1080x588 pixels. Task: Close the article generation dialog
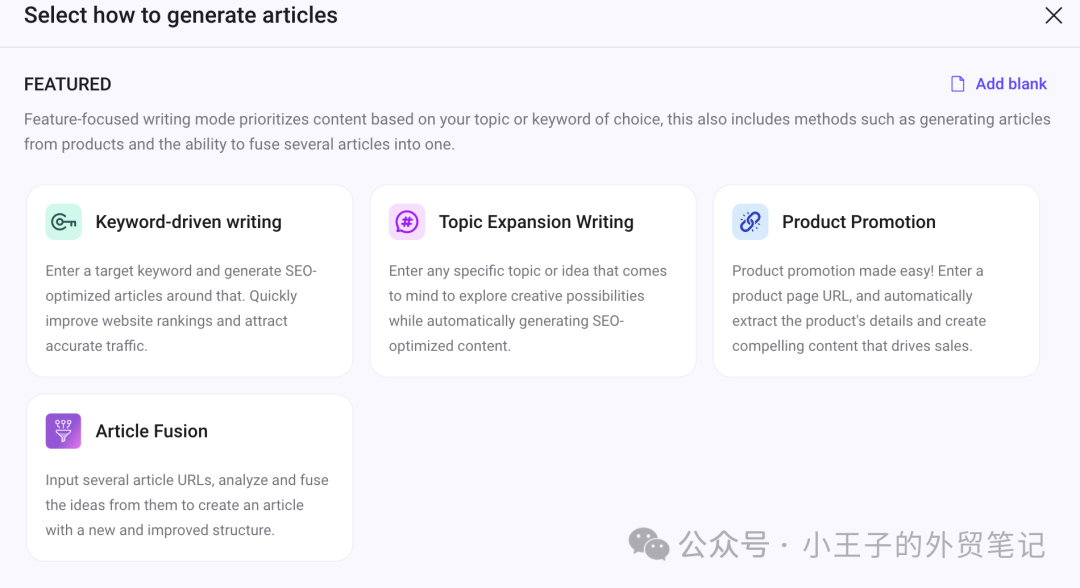click(x=1053, y=16)
